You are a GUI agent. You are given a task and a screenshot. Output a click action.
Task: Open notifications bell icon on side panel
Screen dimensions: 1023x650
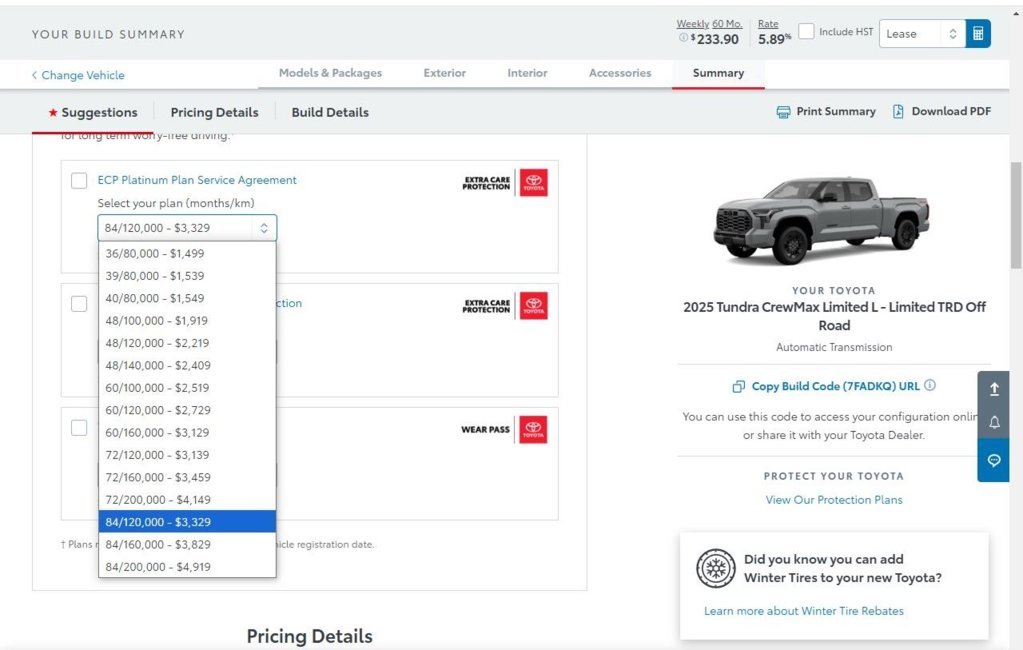click(994, 422)
